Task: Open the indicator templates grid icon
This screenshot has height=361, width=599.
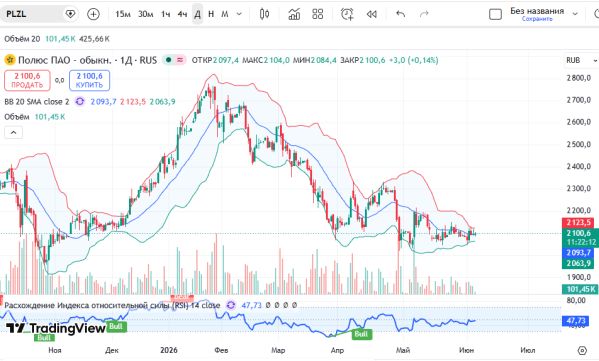Action: (318, 14)
